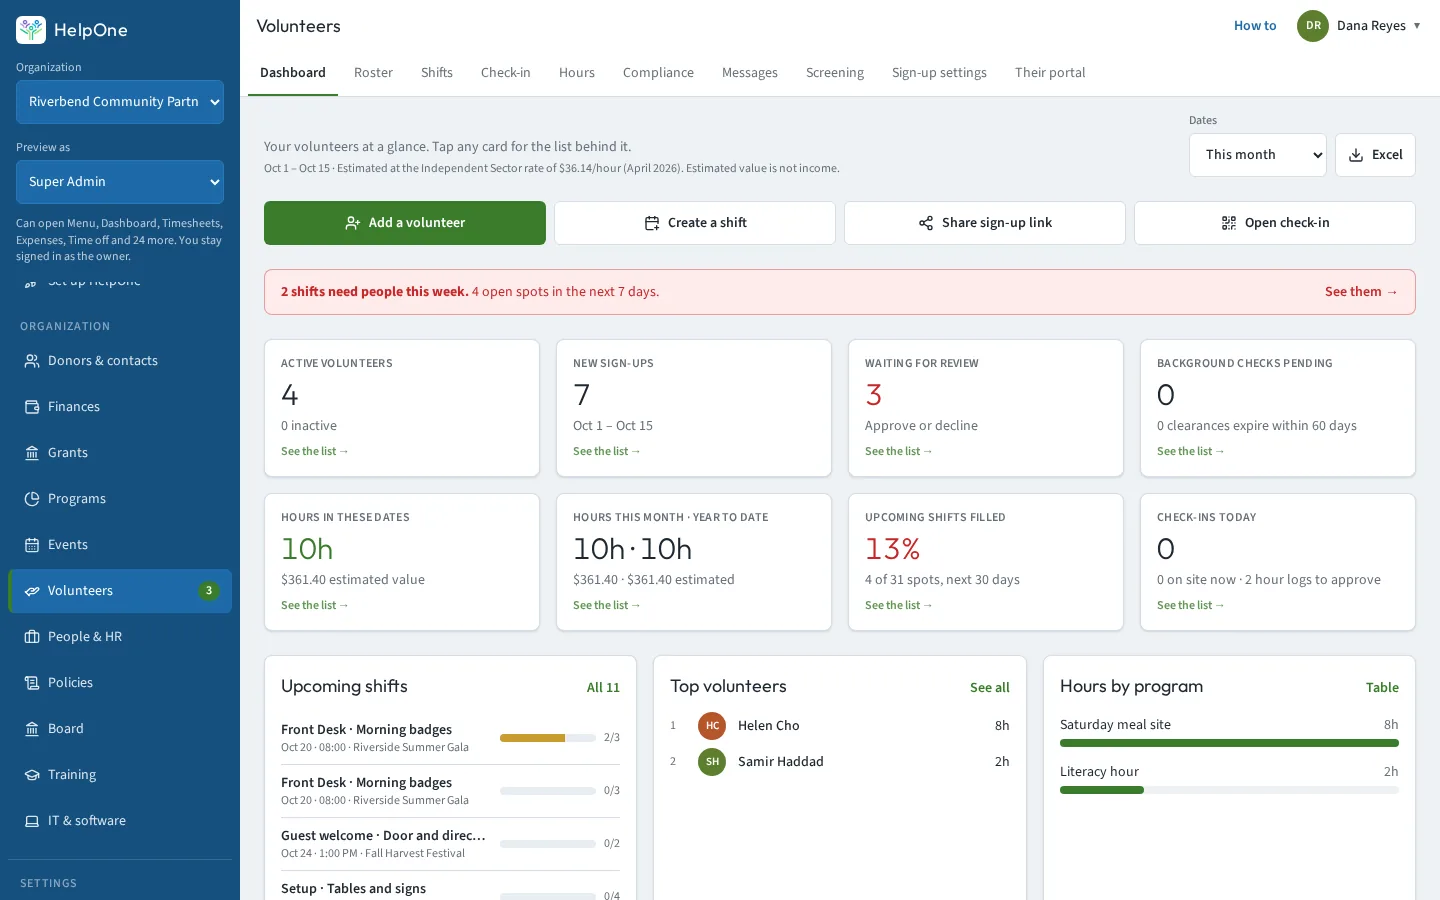
Task: Click the Helen Cho name
Action: [x=769, y=726]
